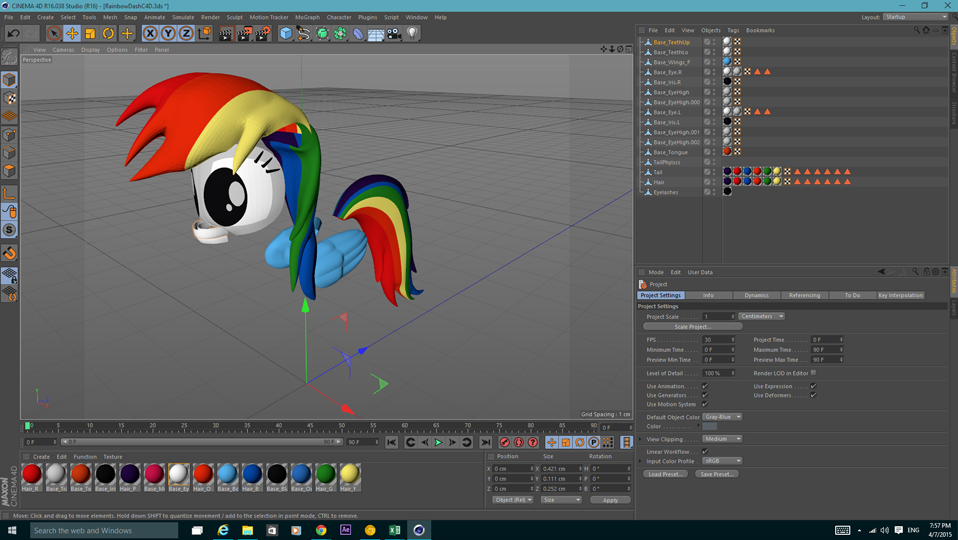958x540 pixels.
Task: Enable Render LOD in Editor checkbox
Action: (813, 373)
